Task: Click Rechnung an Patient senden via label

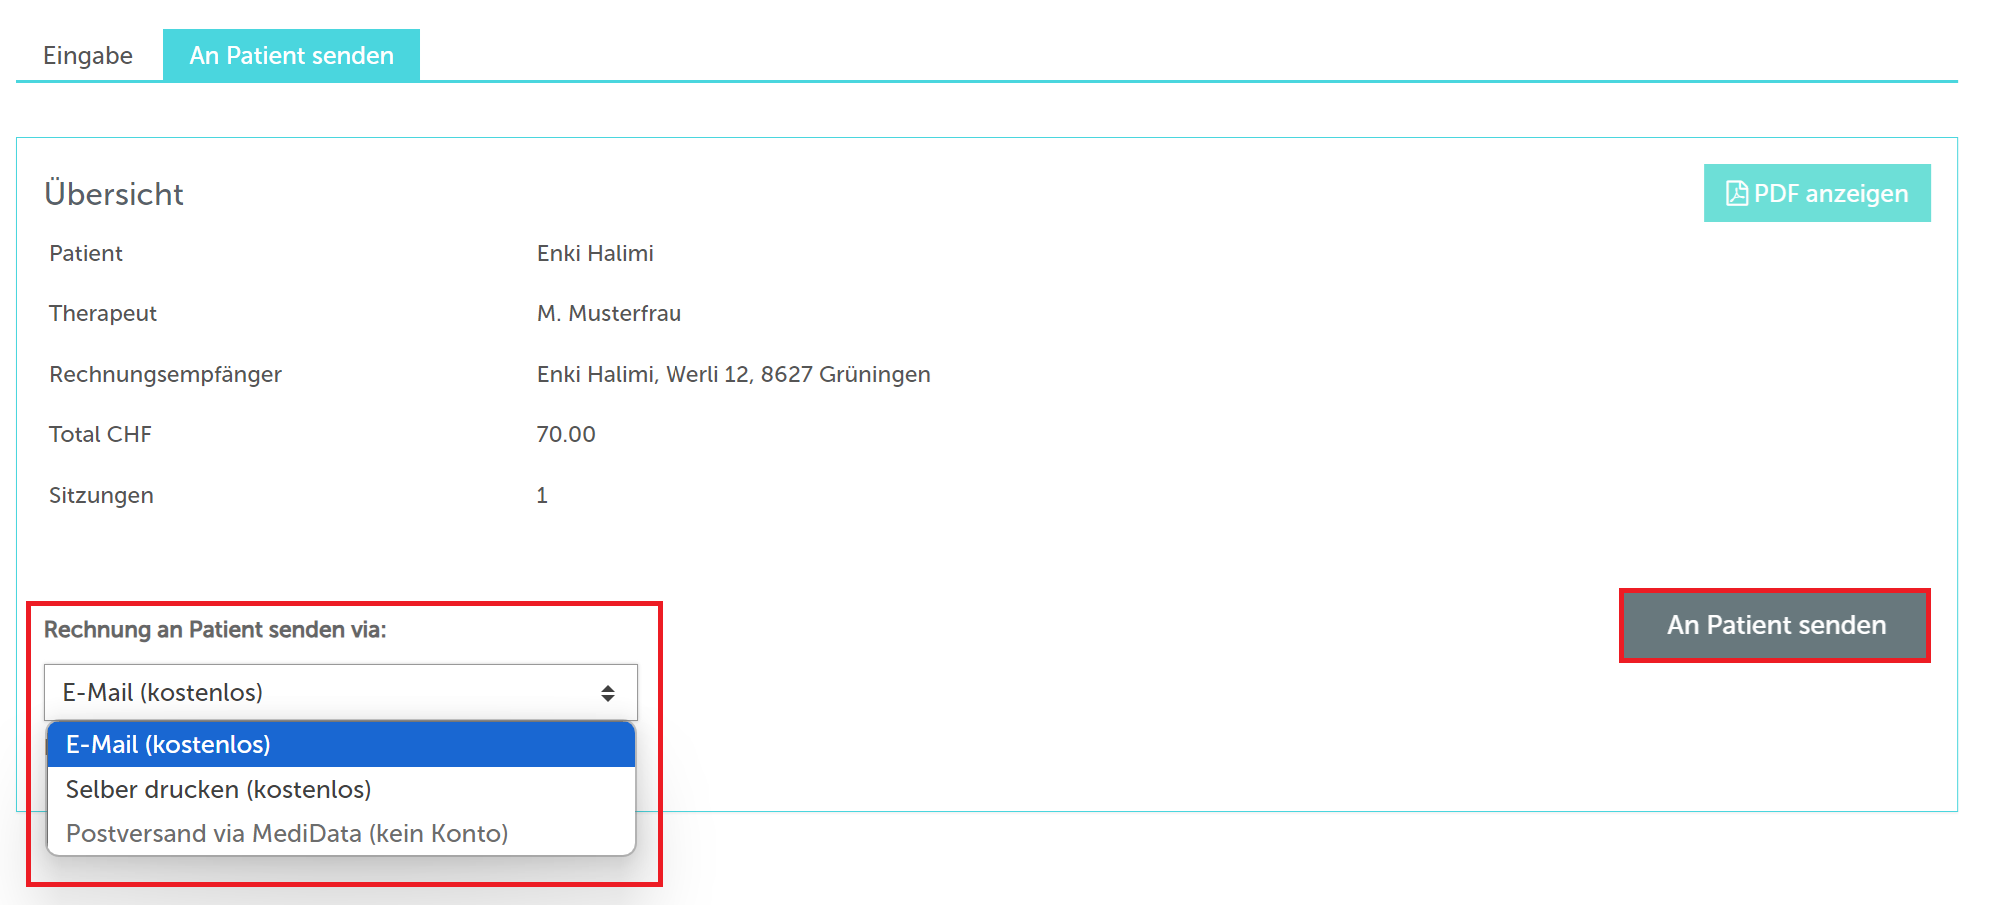Action: [x=215, y=629]
